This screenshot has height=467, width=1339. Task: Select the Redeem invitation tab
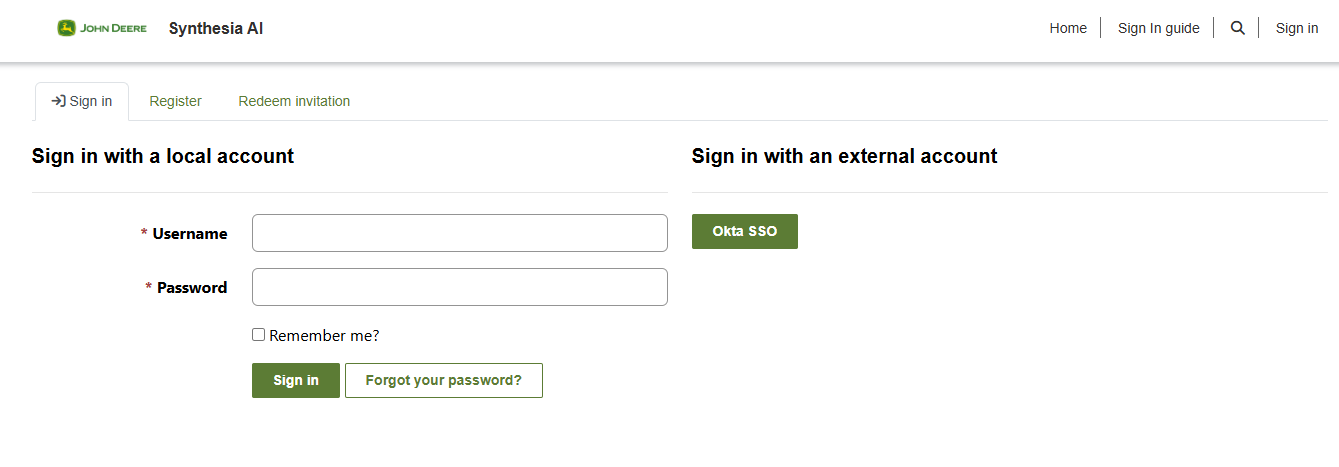(x=294, y=101)
